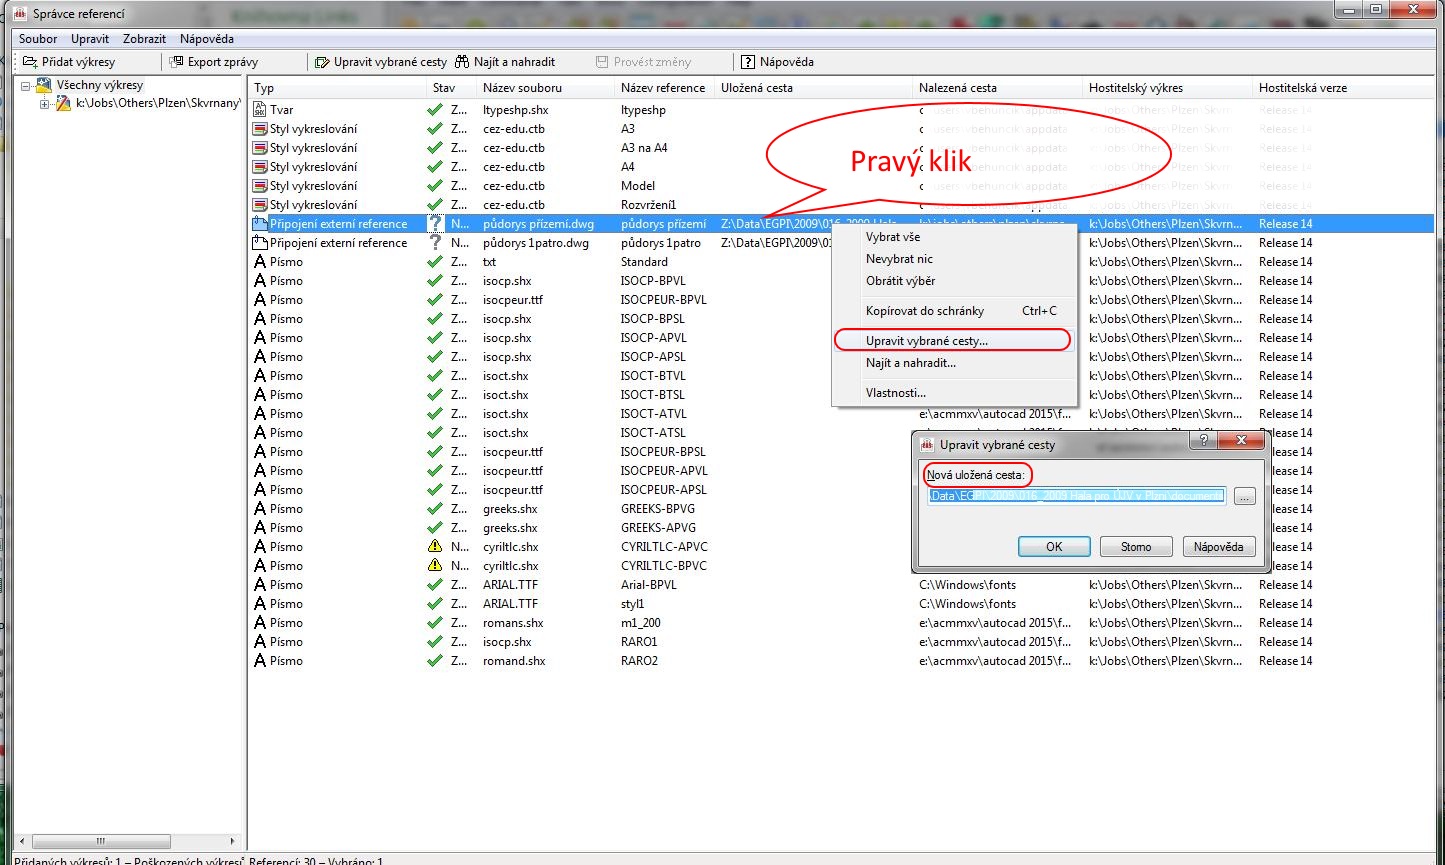Select Vlastnosti... in the context menu

pos(895,393)
